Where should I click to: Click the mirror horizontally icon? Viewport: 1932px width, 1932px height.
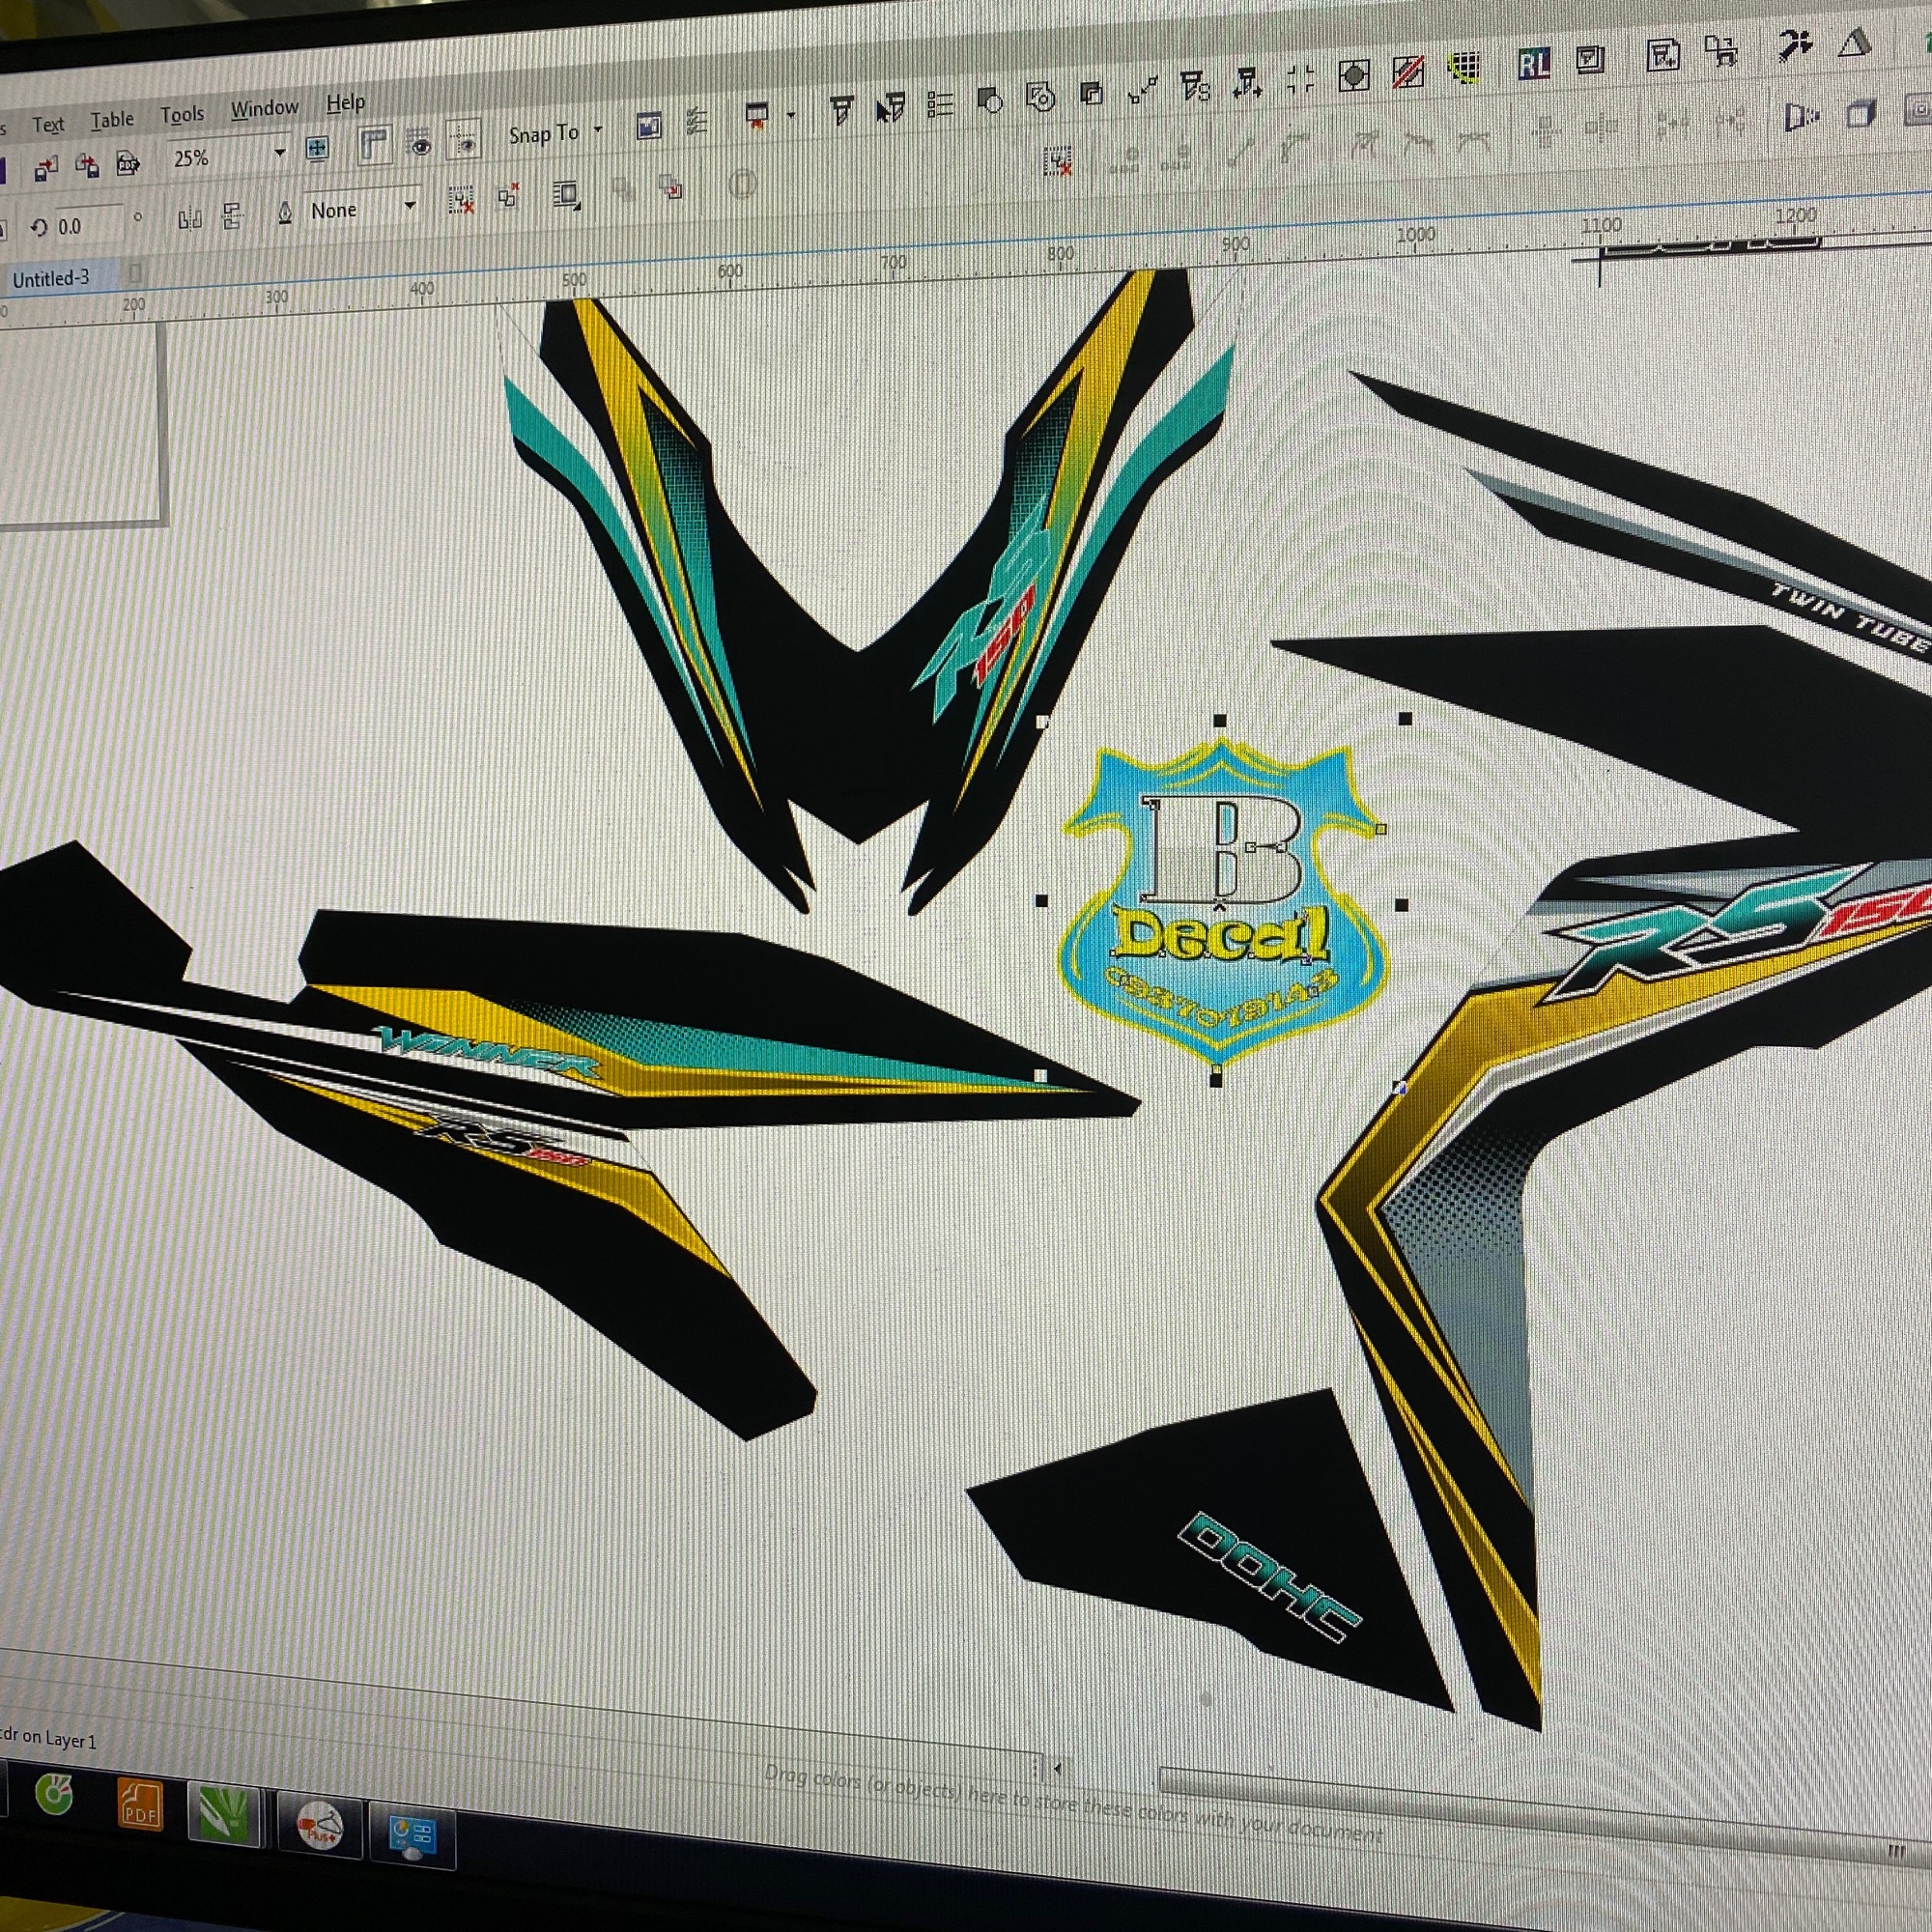coord(189,218)
